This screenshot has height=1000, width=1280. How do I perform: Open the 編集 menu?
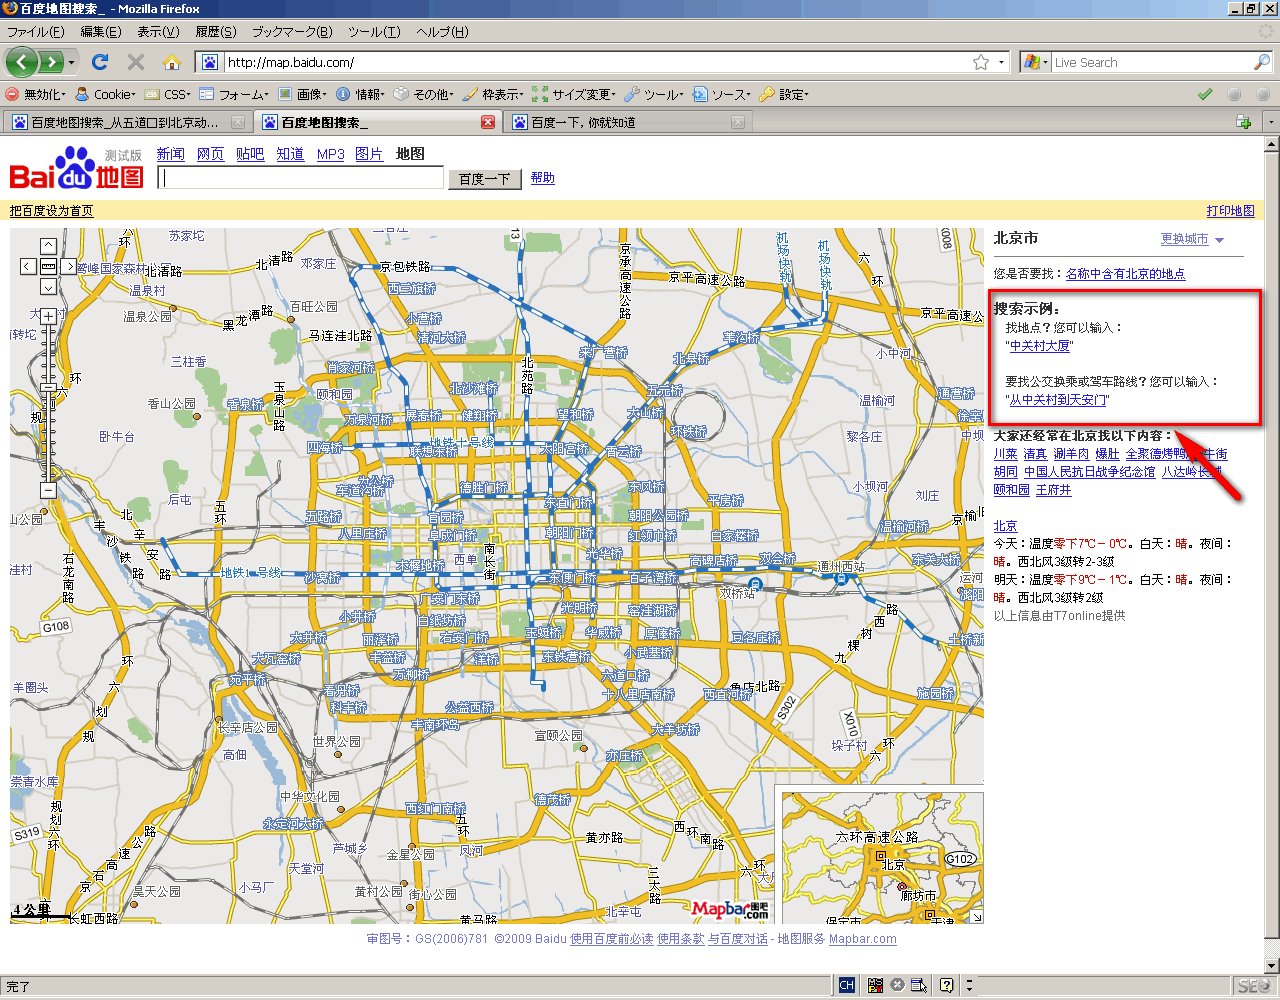coord(100,32)
